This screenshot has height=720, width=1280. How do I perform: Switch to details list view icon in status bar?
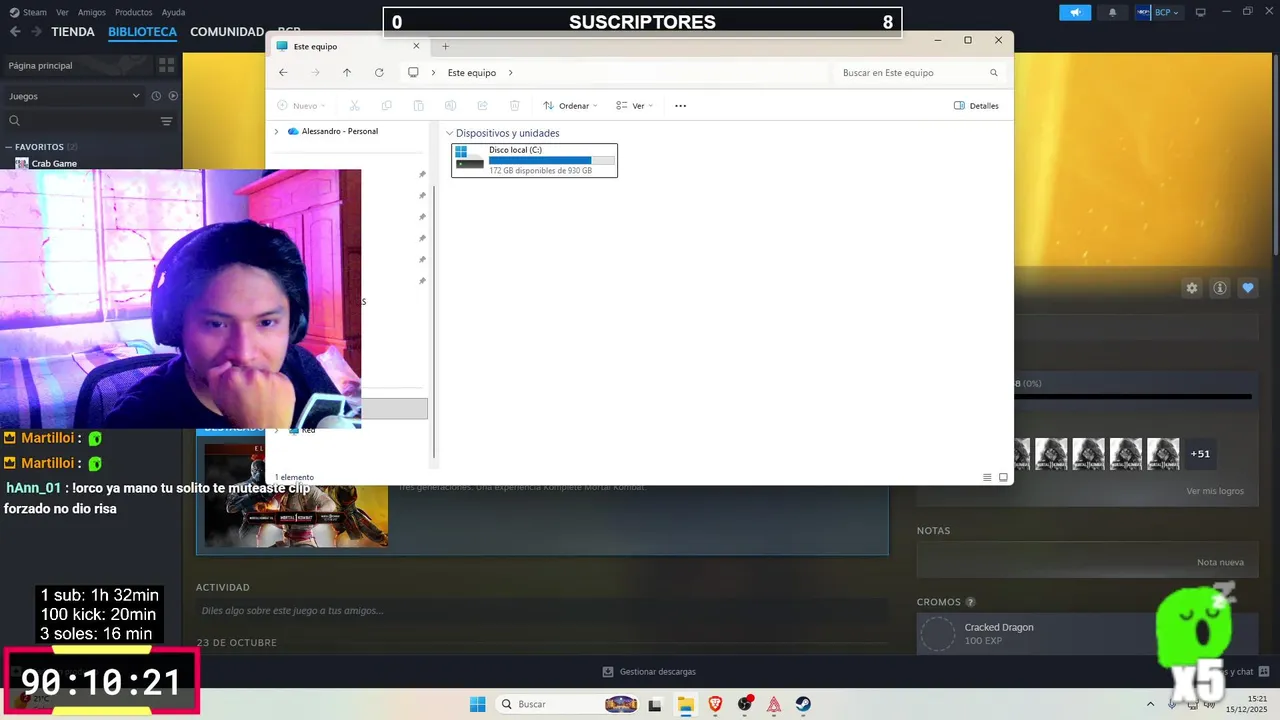(987, 478)
